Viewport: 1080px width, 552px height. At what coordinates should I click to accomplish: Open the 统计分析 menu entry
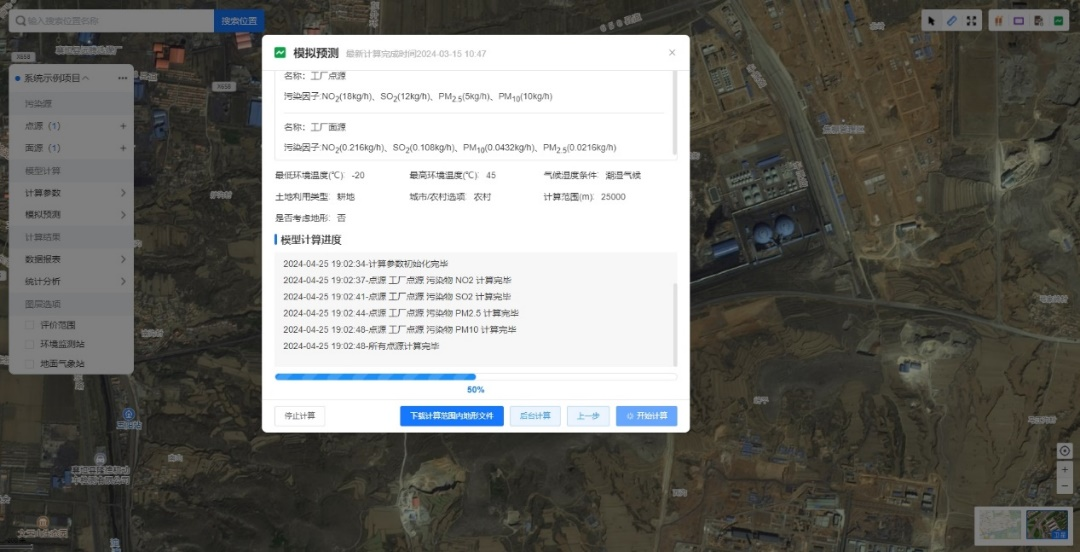click(x=70, y=281)
